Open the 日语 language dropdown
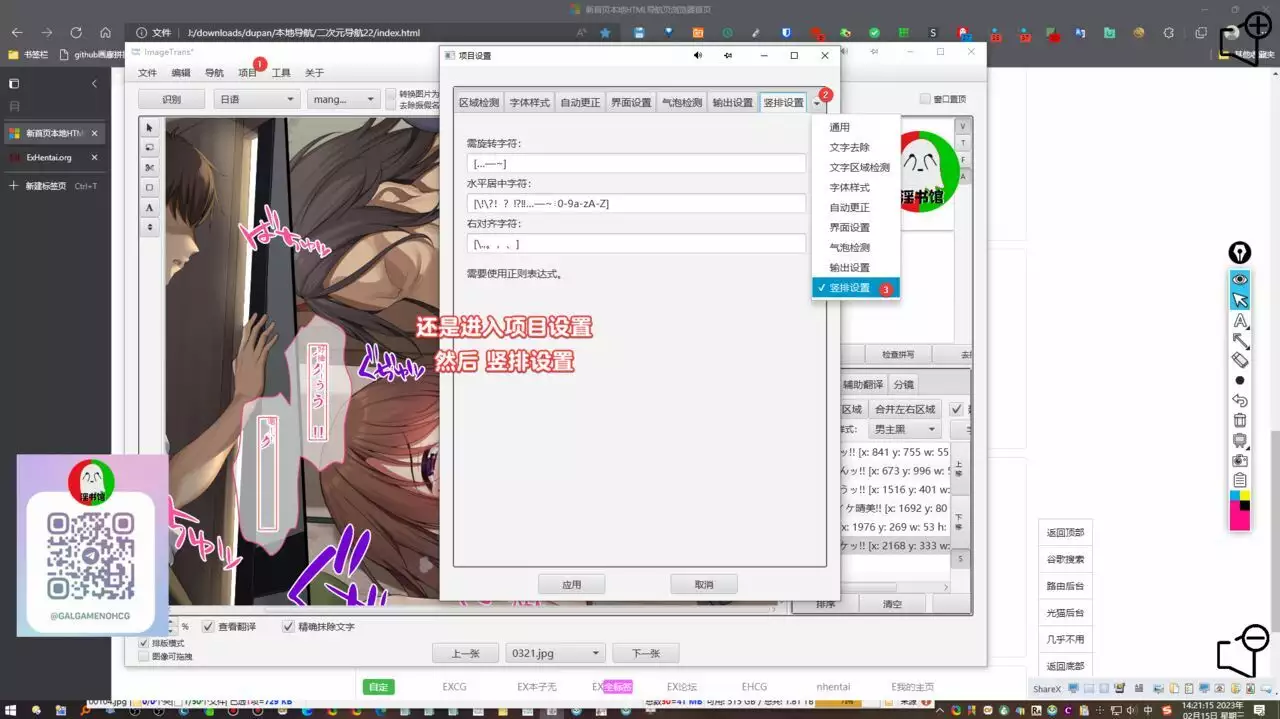The image size is (1280, 719). pyautogui.click(x=257, y=99)
